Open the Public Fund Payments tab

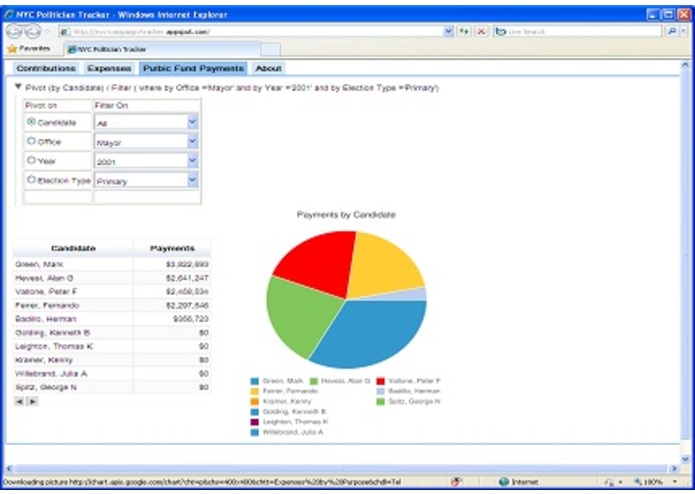tap(193, 68)
